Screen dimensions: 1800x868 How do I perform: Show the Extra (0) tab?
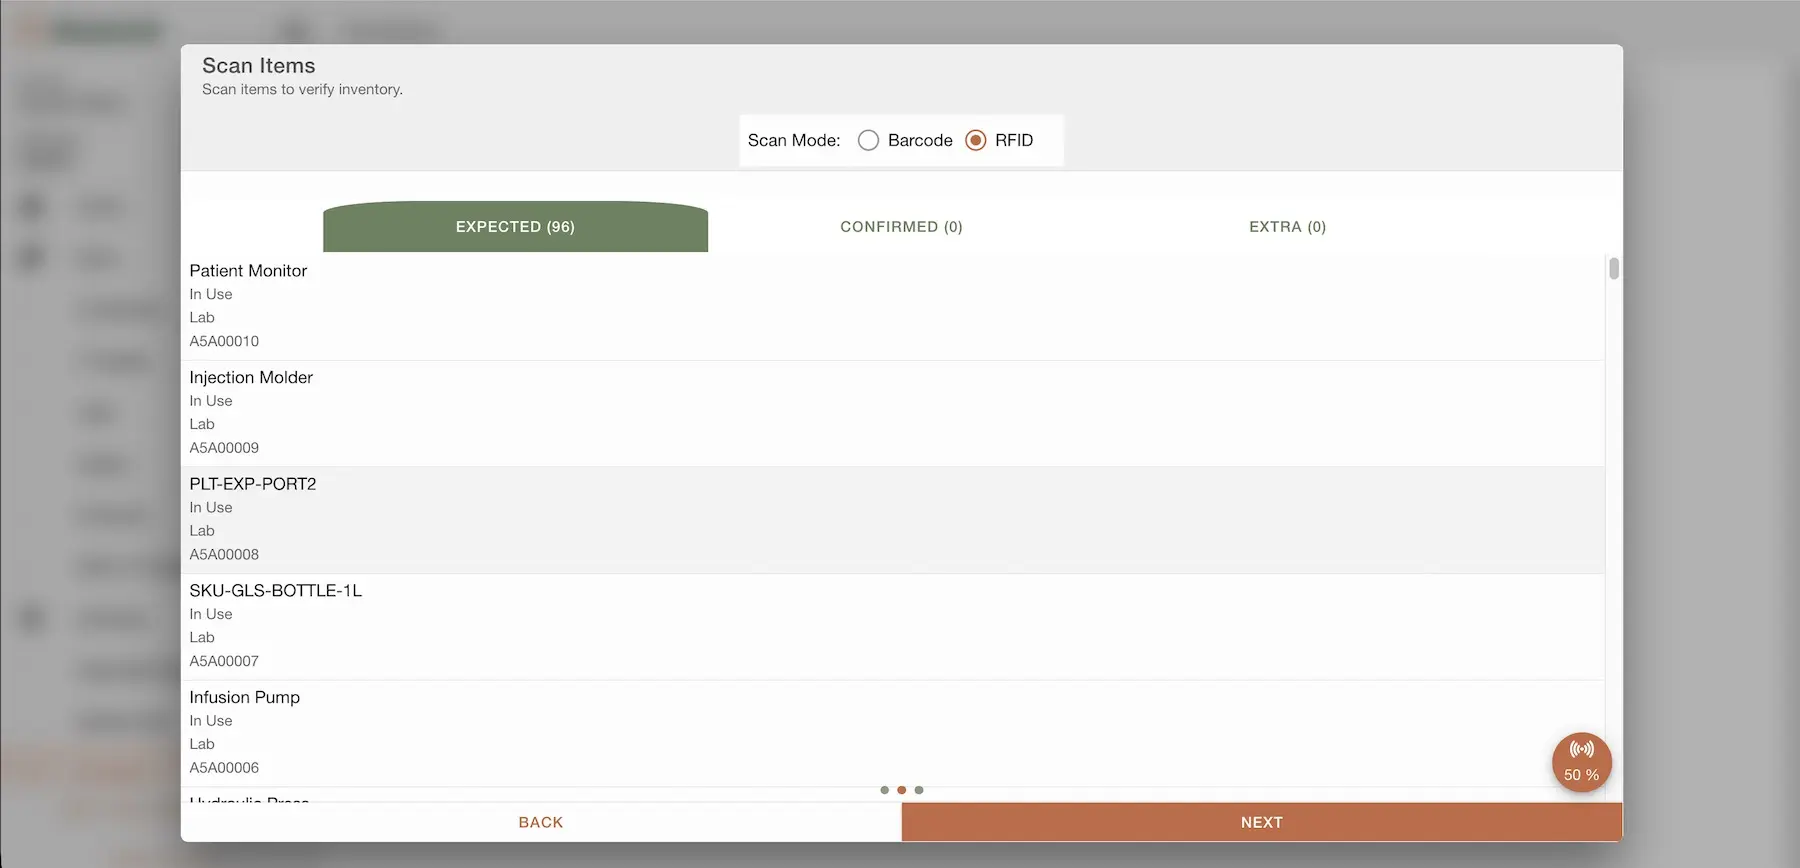coord(1287,227)
